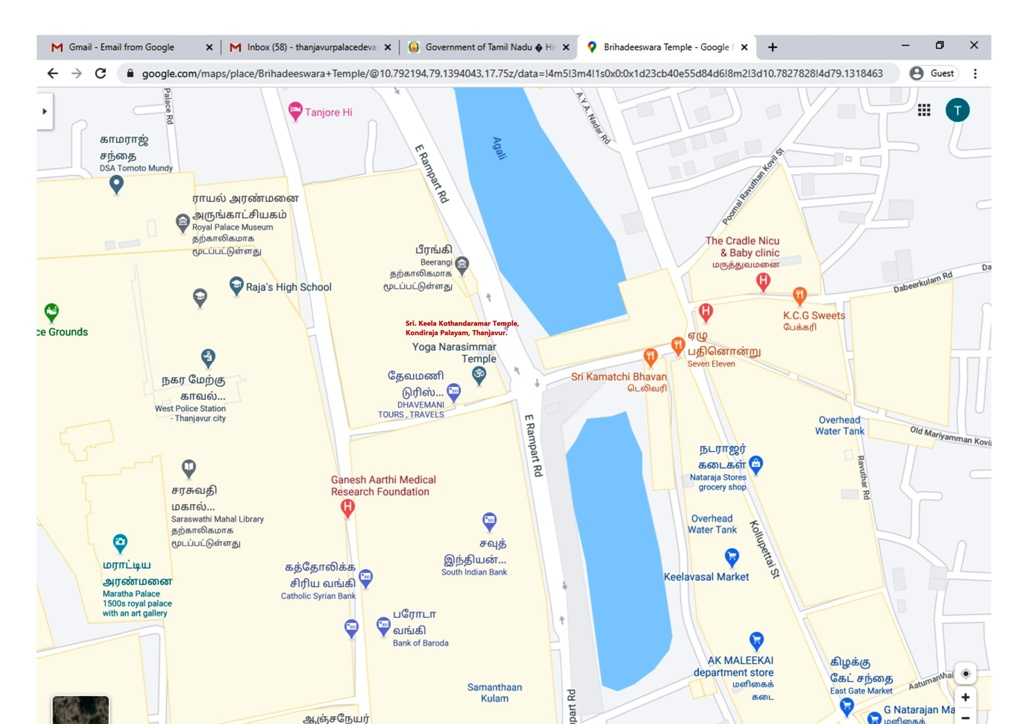Click the Maratha Palace camera marker
Viewport: 1024px width, 724px height.
pyautogui.click(x=120, y=543)
